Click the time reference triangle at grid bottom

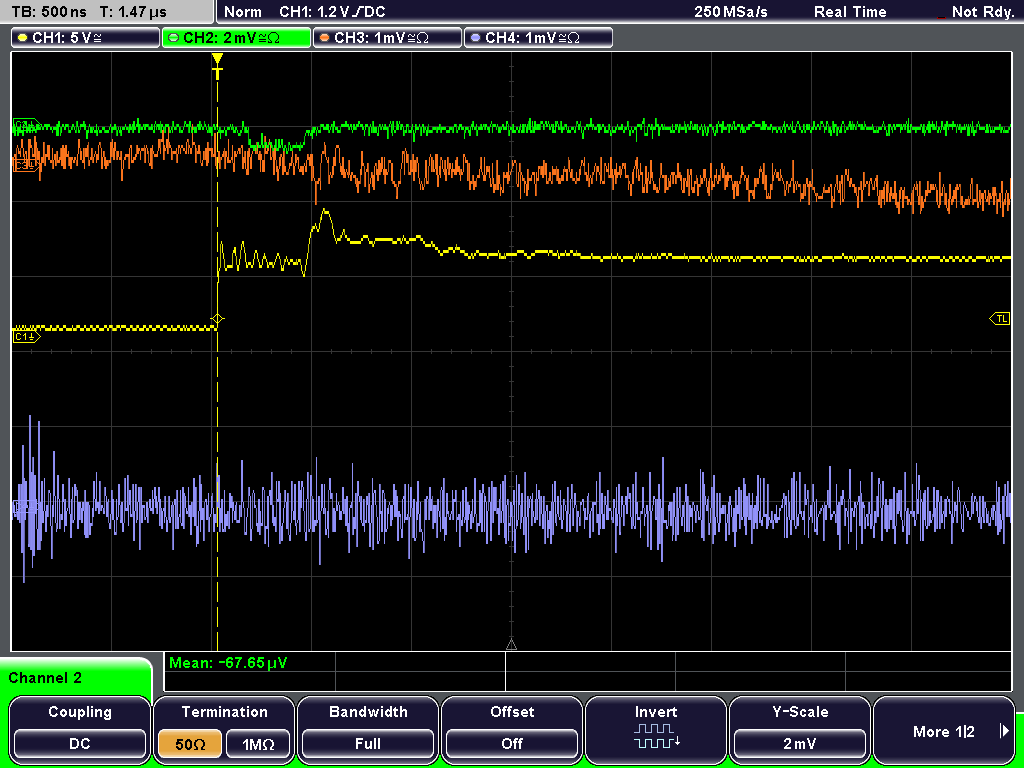[511, 645]
